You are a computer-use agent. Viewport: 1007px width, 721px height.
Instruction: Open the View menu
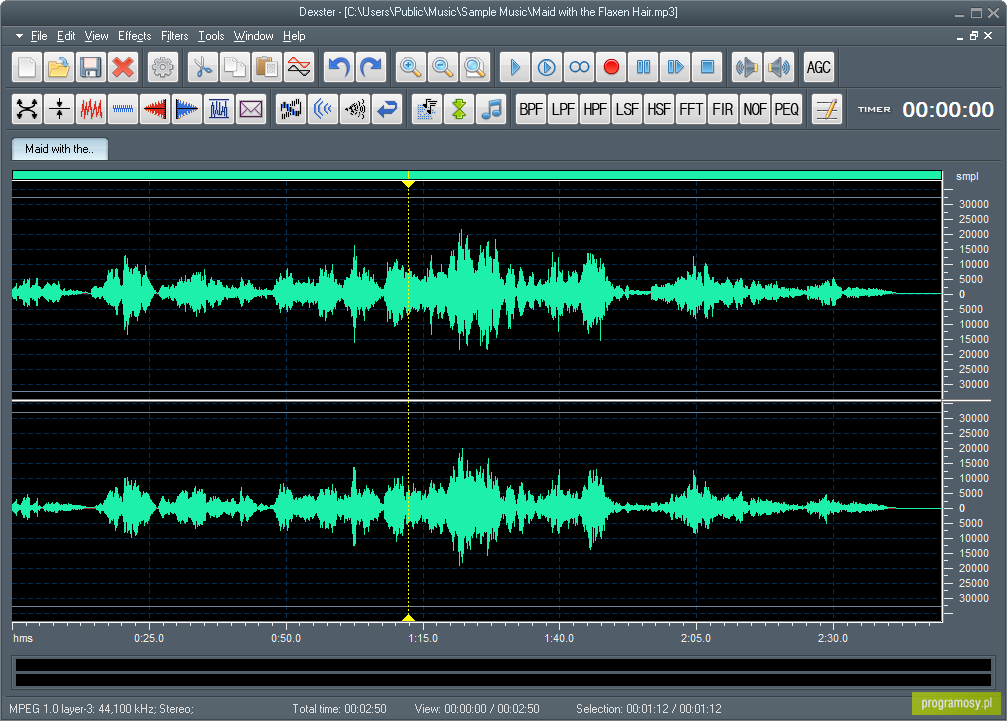[96, 36]
